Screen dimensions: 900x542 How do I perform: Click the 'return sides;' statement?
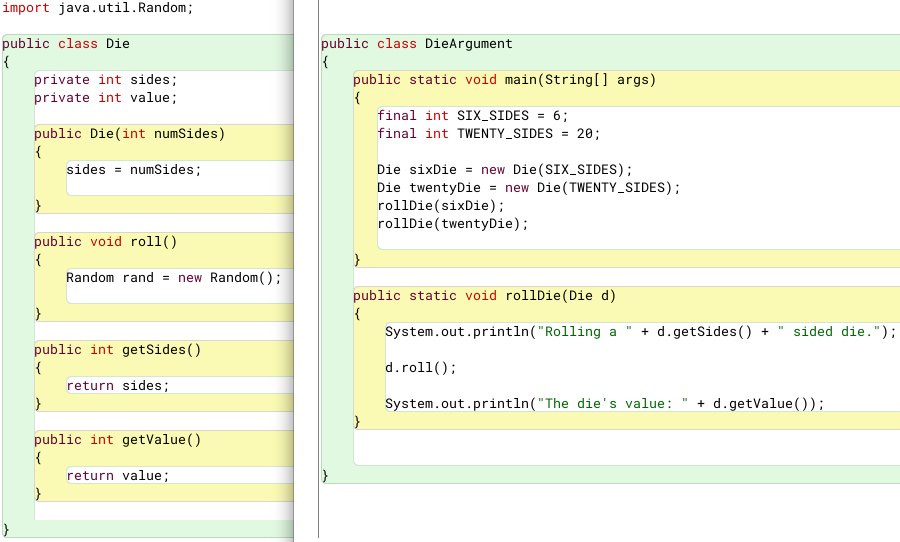coord(118,386)
